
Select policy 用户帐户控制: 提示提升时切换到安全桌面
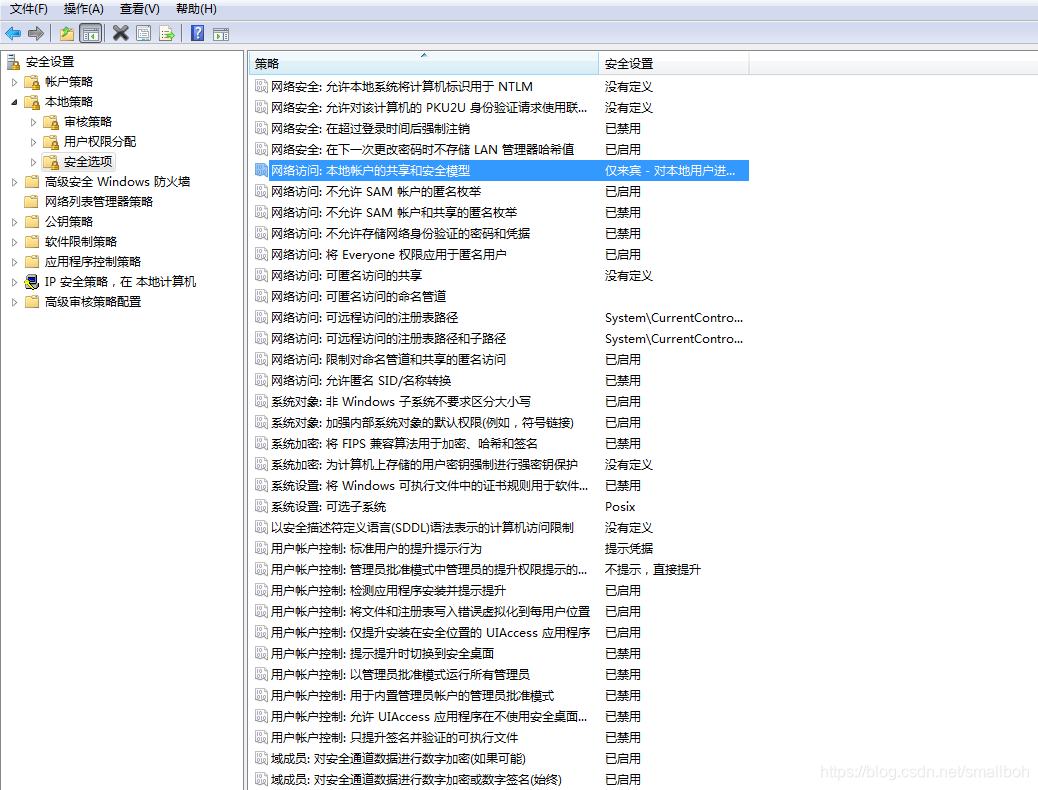click(x=382, y=654)
